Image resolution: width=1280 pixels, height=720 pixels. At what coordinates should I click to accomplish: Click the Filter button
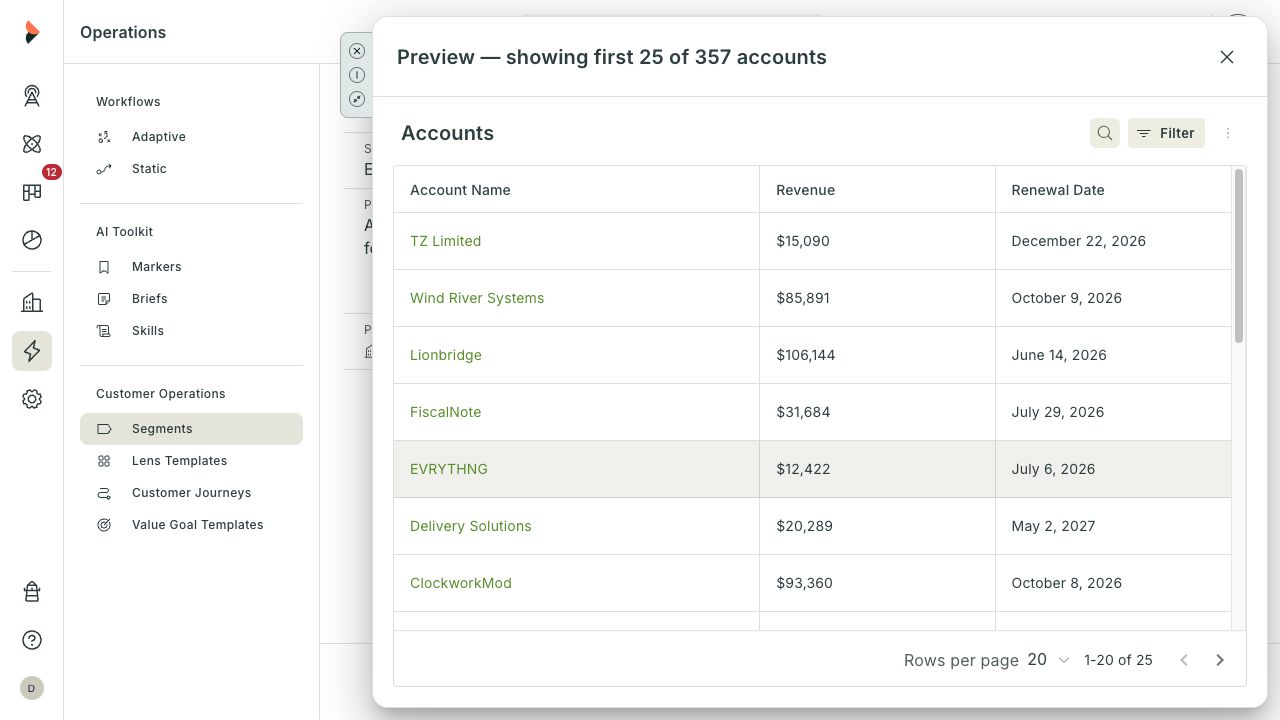(1166, 133)
